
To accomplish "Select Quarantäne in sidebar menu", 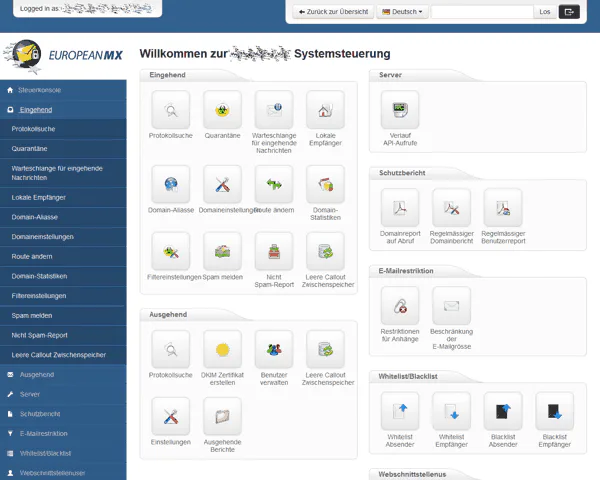I will [x=63, y=149].
